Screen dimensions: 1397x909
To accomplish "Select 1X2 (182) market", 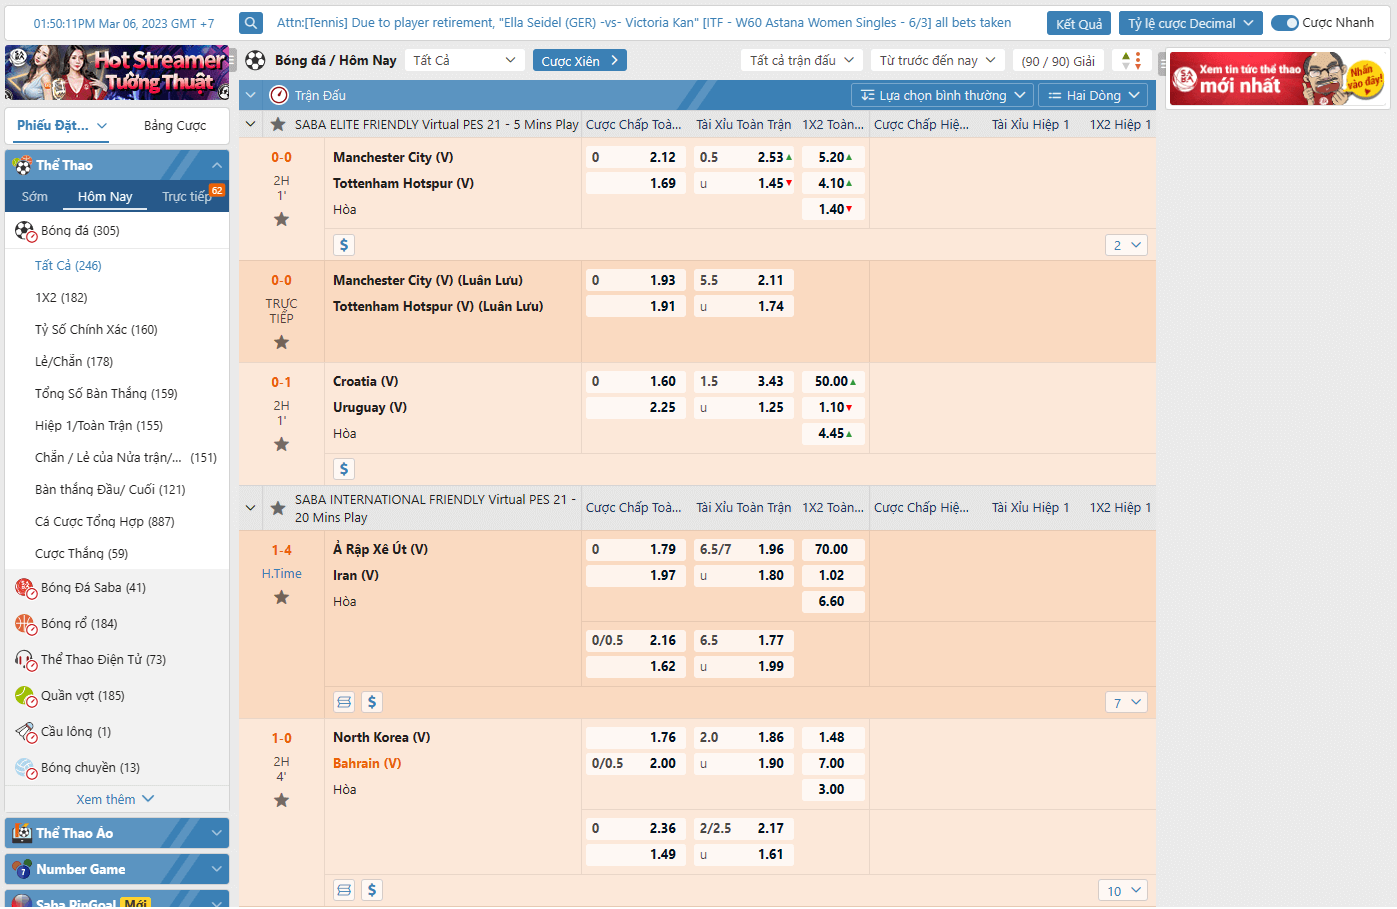I will tap(61, 298).
